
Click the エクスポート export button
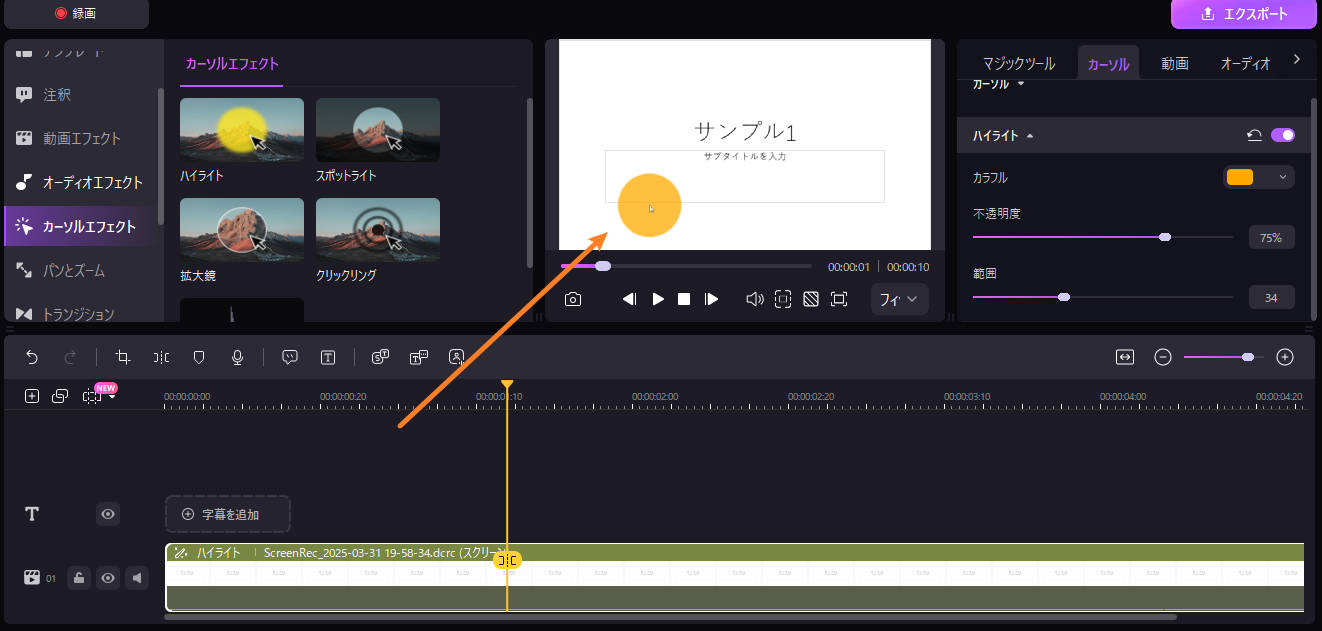point(1244,14)
